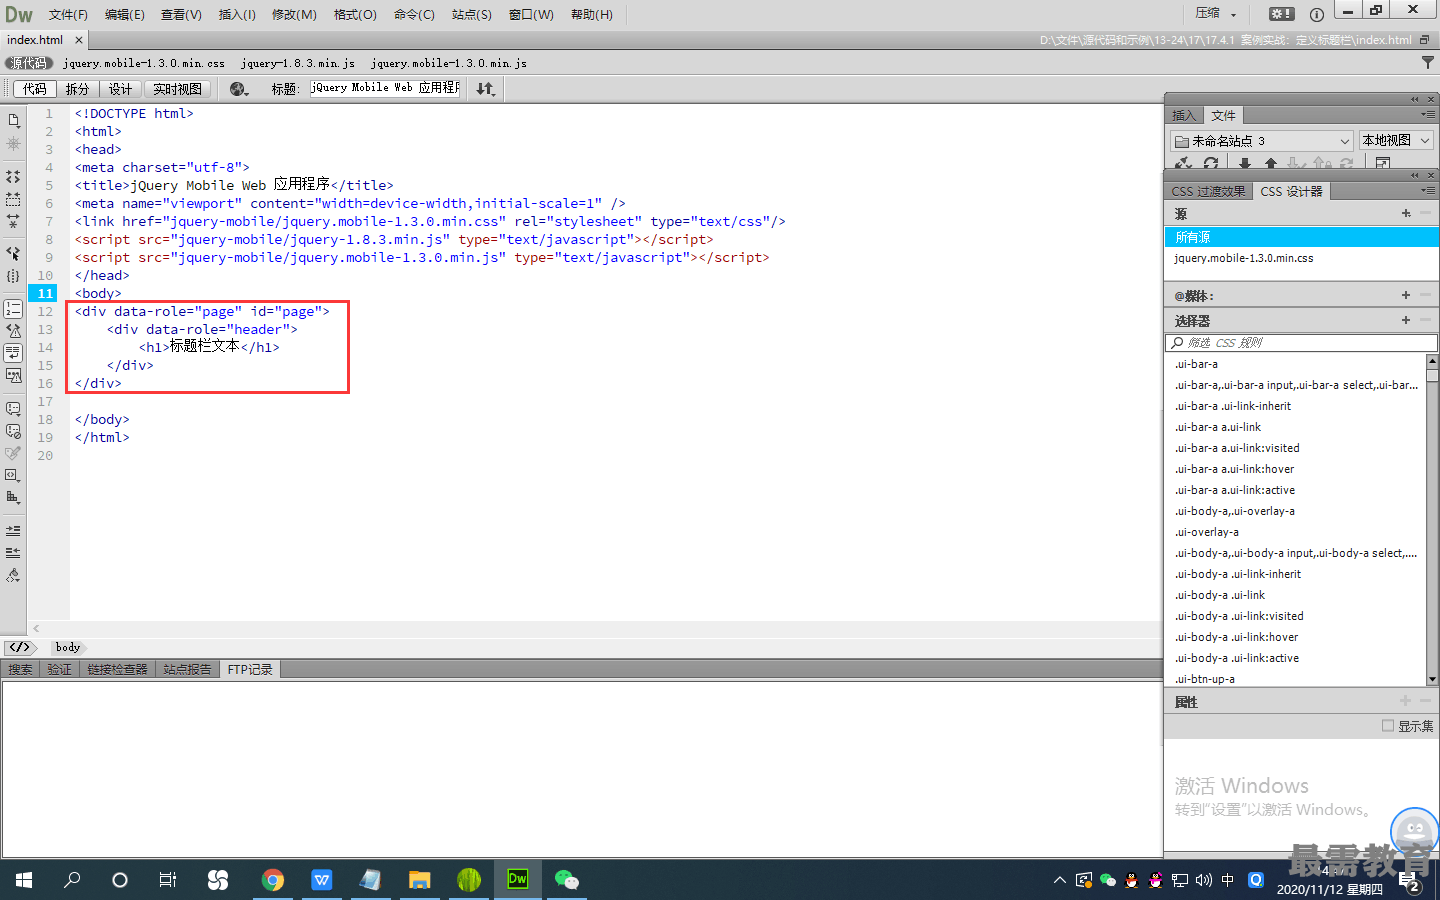Open 命令(C) menu
Viewport: 1440px width, 900px height.
(x=414, y=14)
